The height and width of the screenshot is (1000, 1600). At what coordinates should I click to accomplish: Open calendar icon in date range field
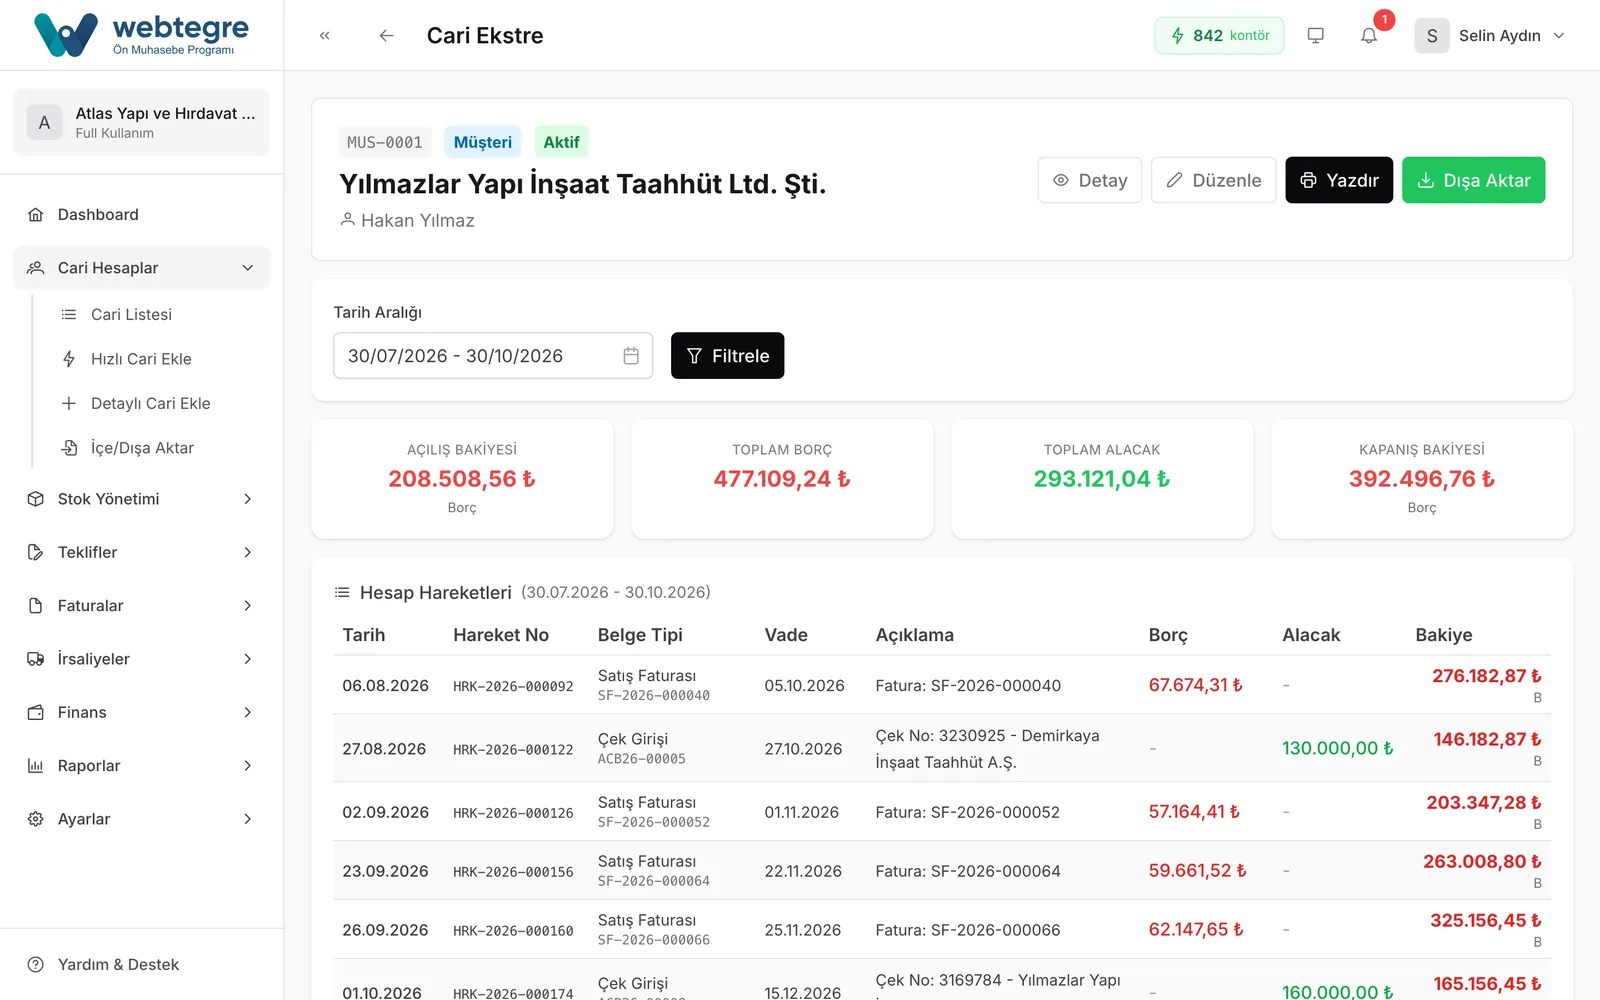pos(631,356)
